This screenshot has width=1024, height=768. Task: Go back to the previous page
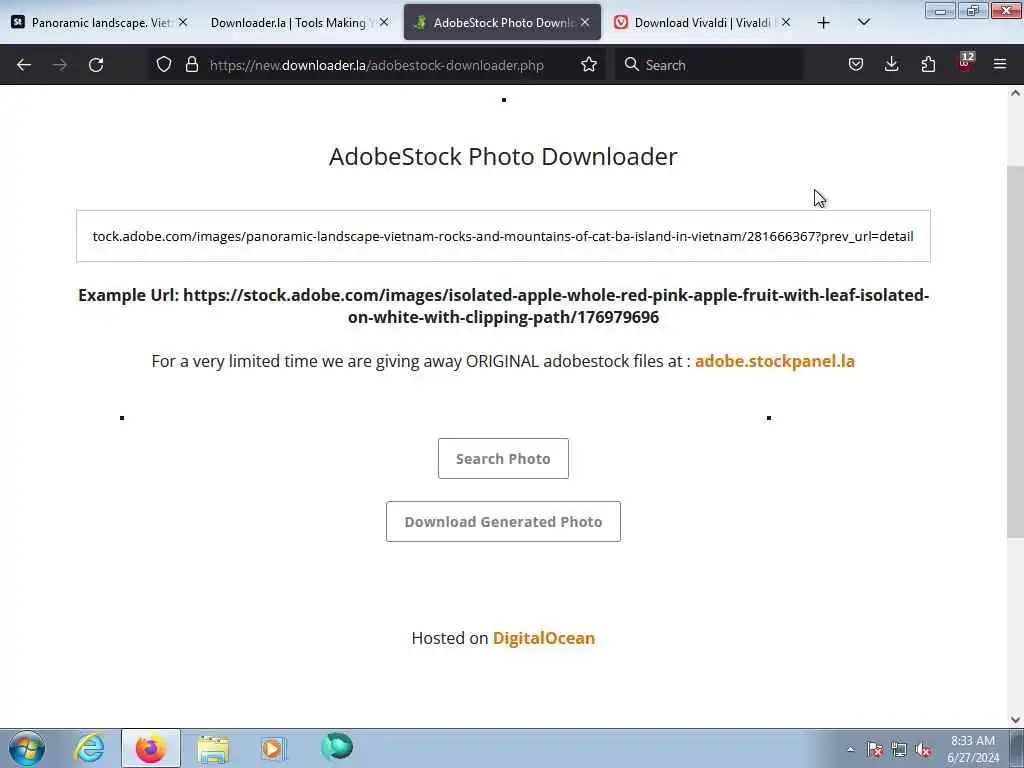24,65
